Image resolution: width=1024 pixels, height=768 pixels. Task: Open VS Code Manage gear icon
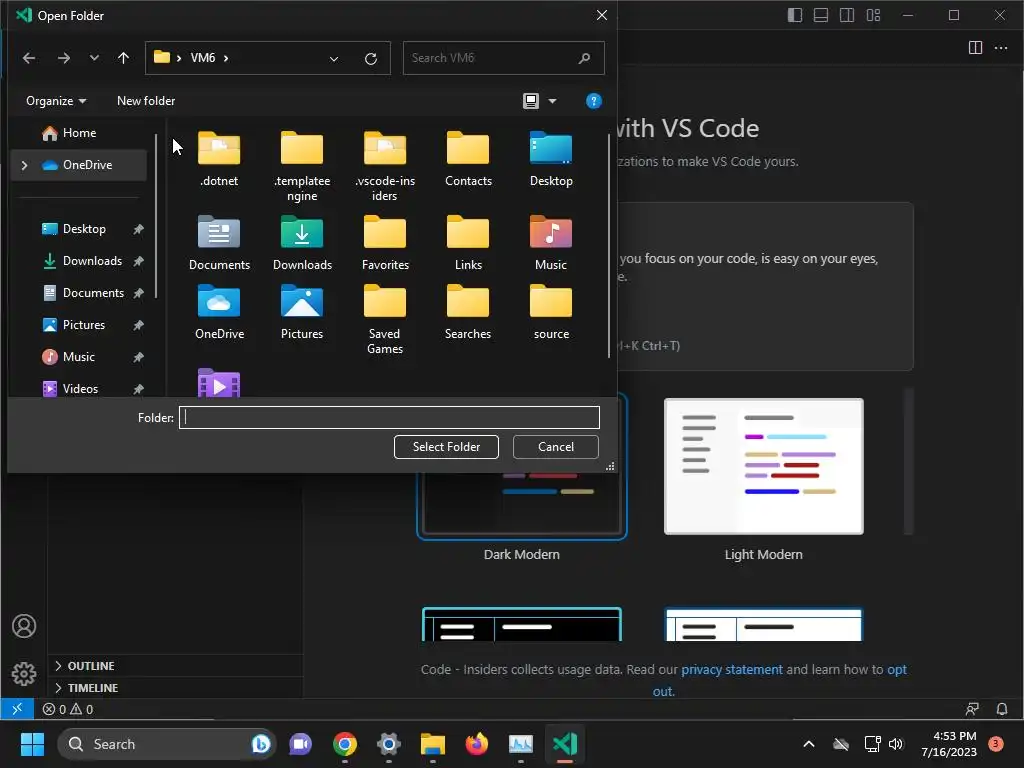(x=24, y=673)
